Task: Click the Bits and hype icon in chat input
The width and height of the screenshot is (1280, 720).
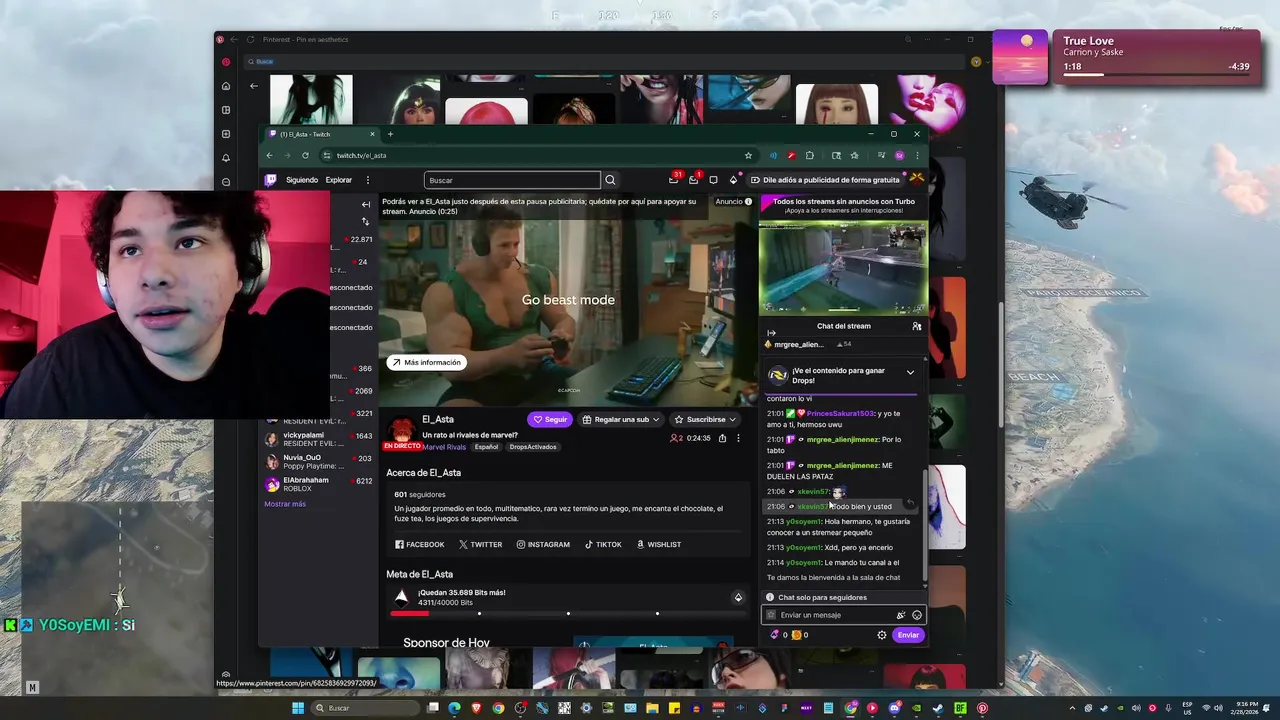Action: [x=900, y=615]
